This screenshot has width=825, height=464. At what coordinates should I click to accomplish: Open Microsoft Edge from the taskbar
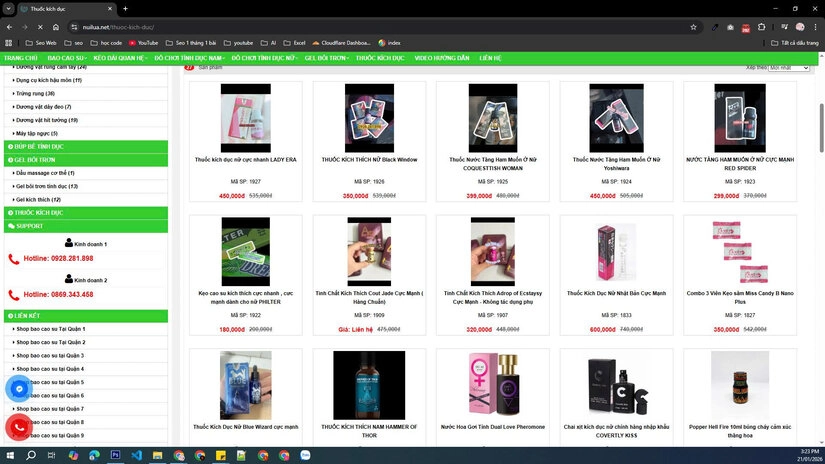pos(94,455)
